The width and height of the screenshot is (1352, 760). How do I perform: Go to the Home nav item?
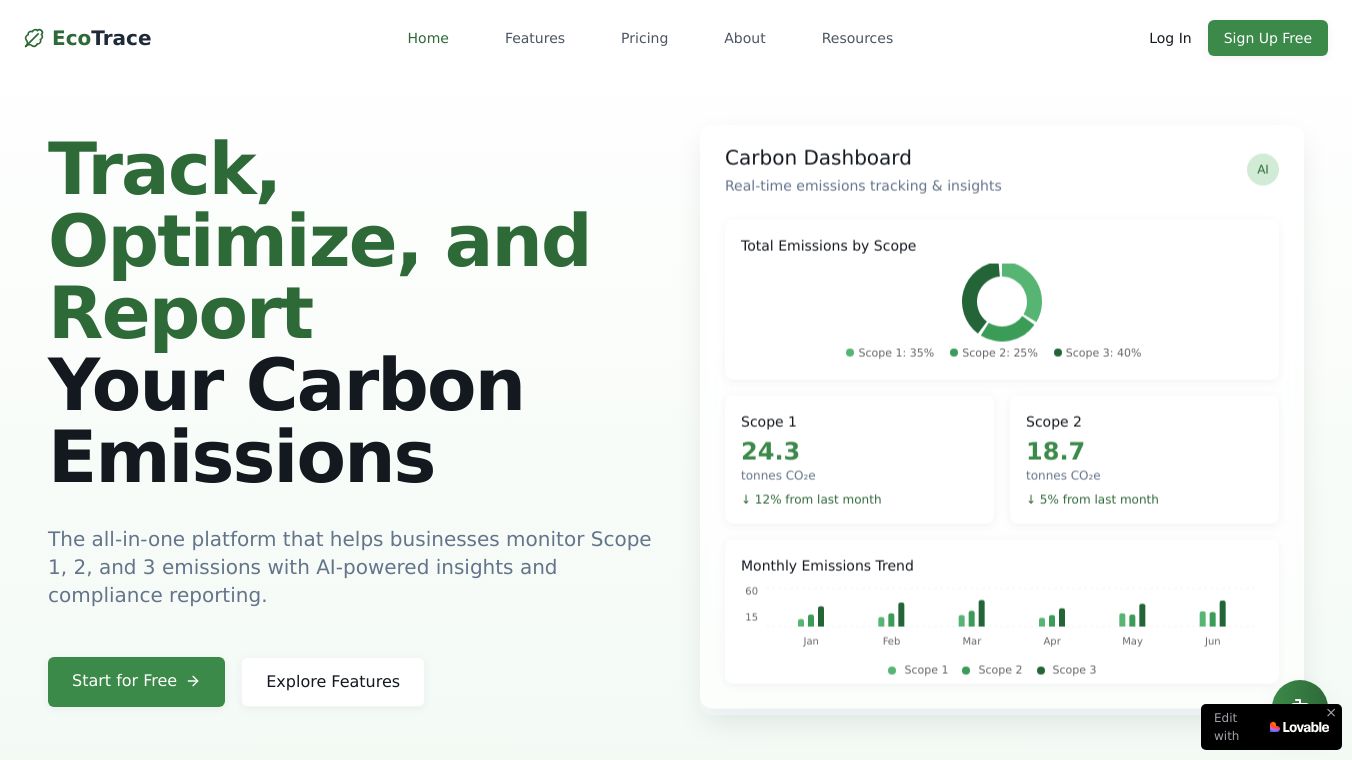(428, 38)
